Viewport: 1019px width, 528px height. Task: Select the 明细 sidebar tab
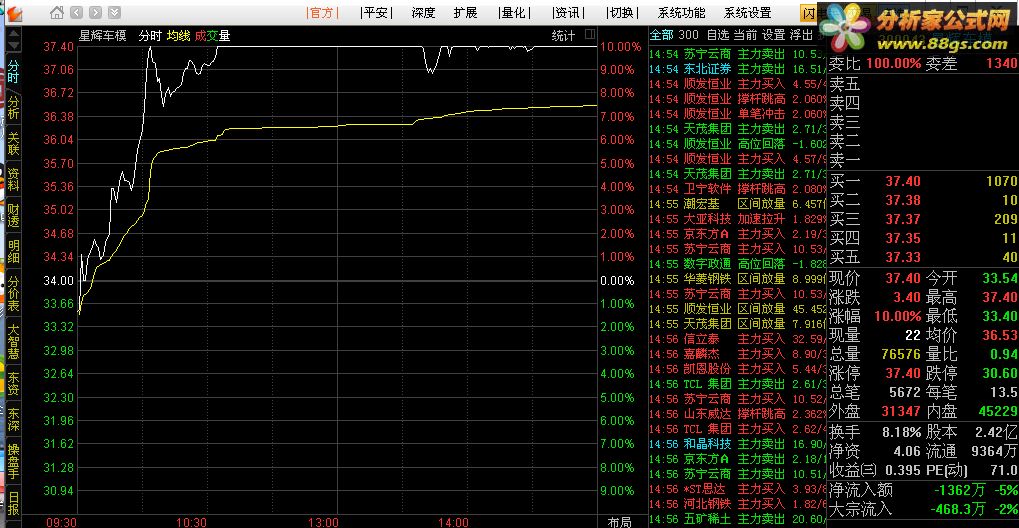14,251
